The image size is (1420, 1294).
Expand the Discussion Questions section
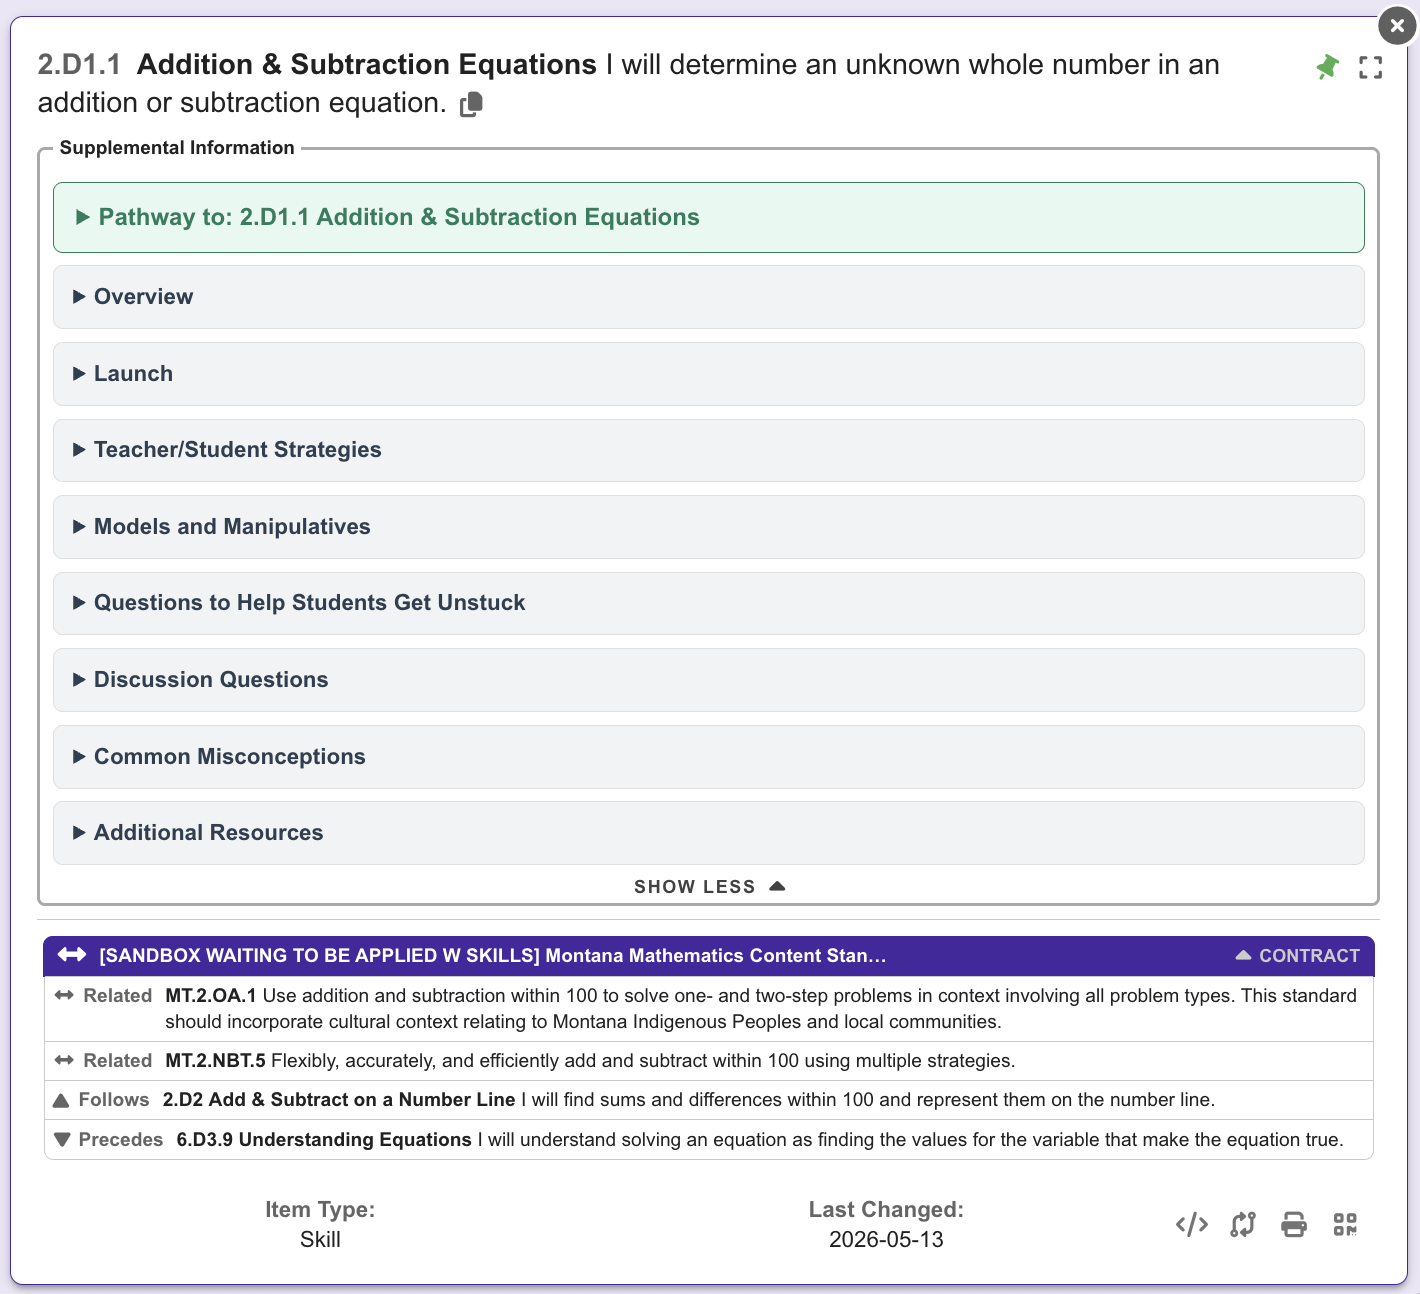click(x=709, y=680)
